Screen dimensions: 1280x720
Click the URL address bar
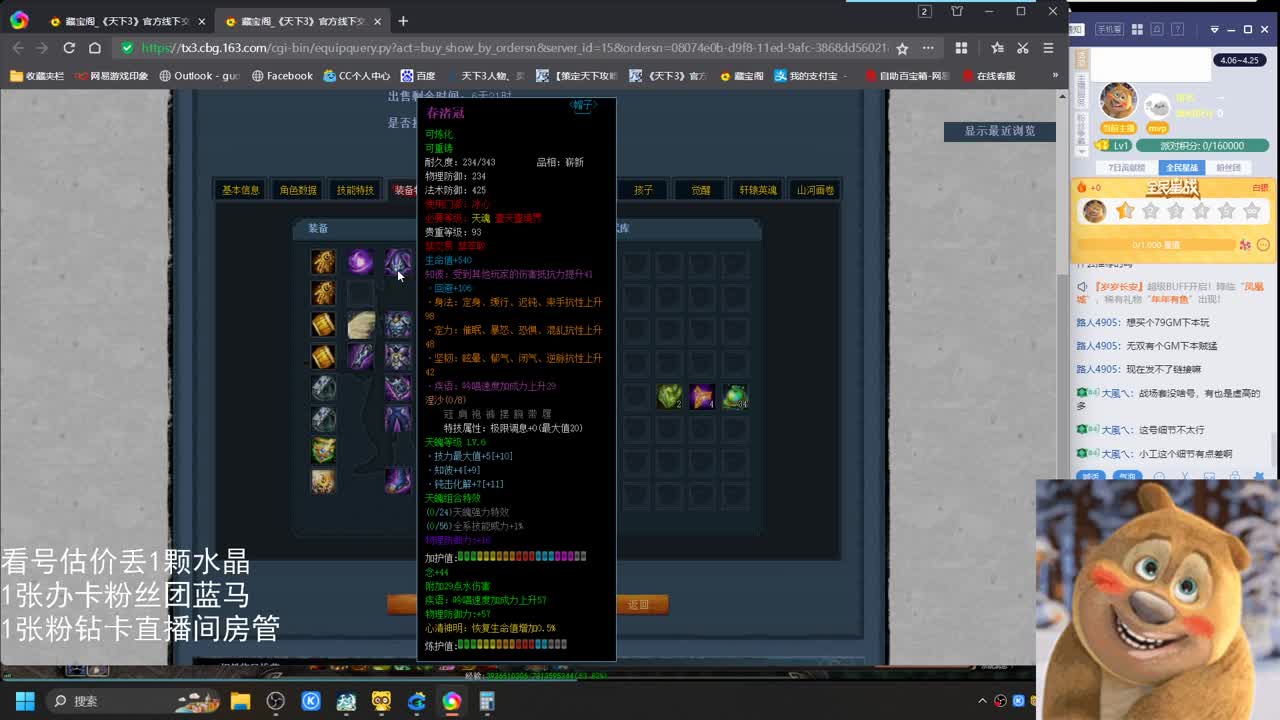click(515, 48)
